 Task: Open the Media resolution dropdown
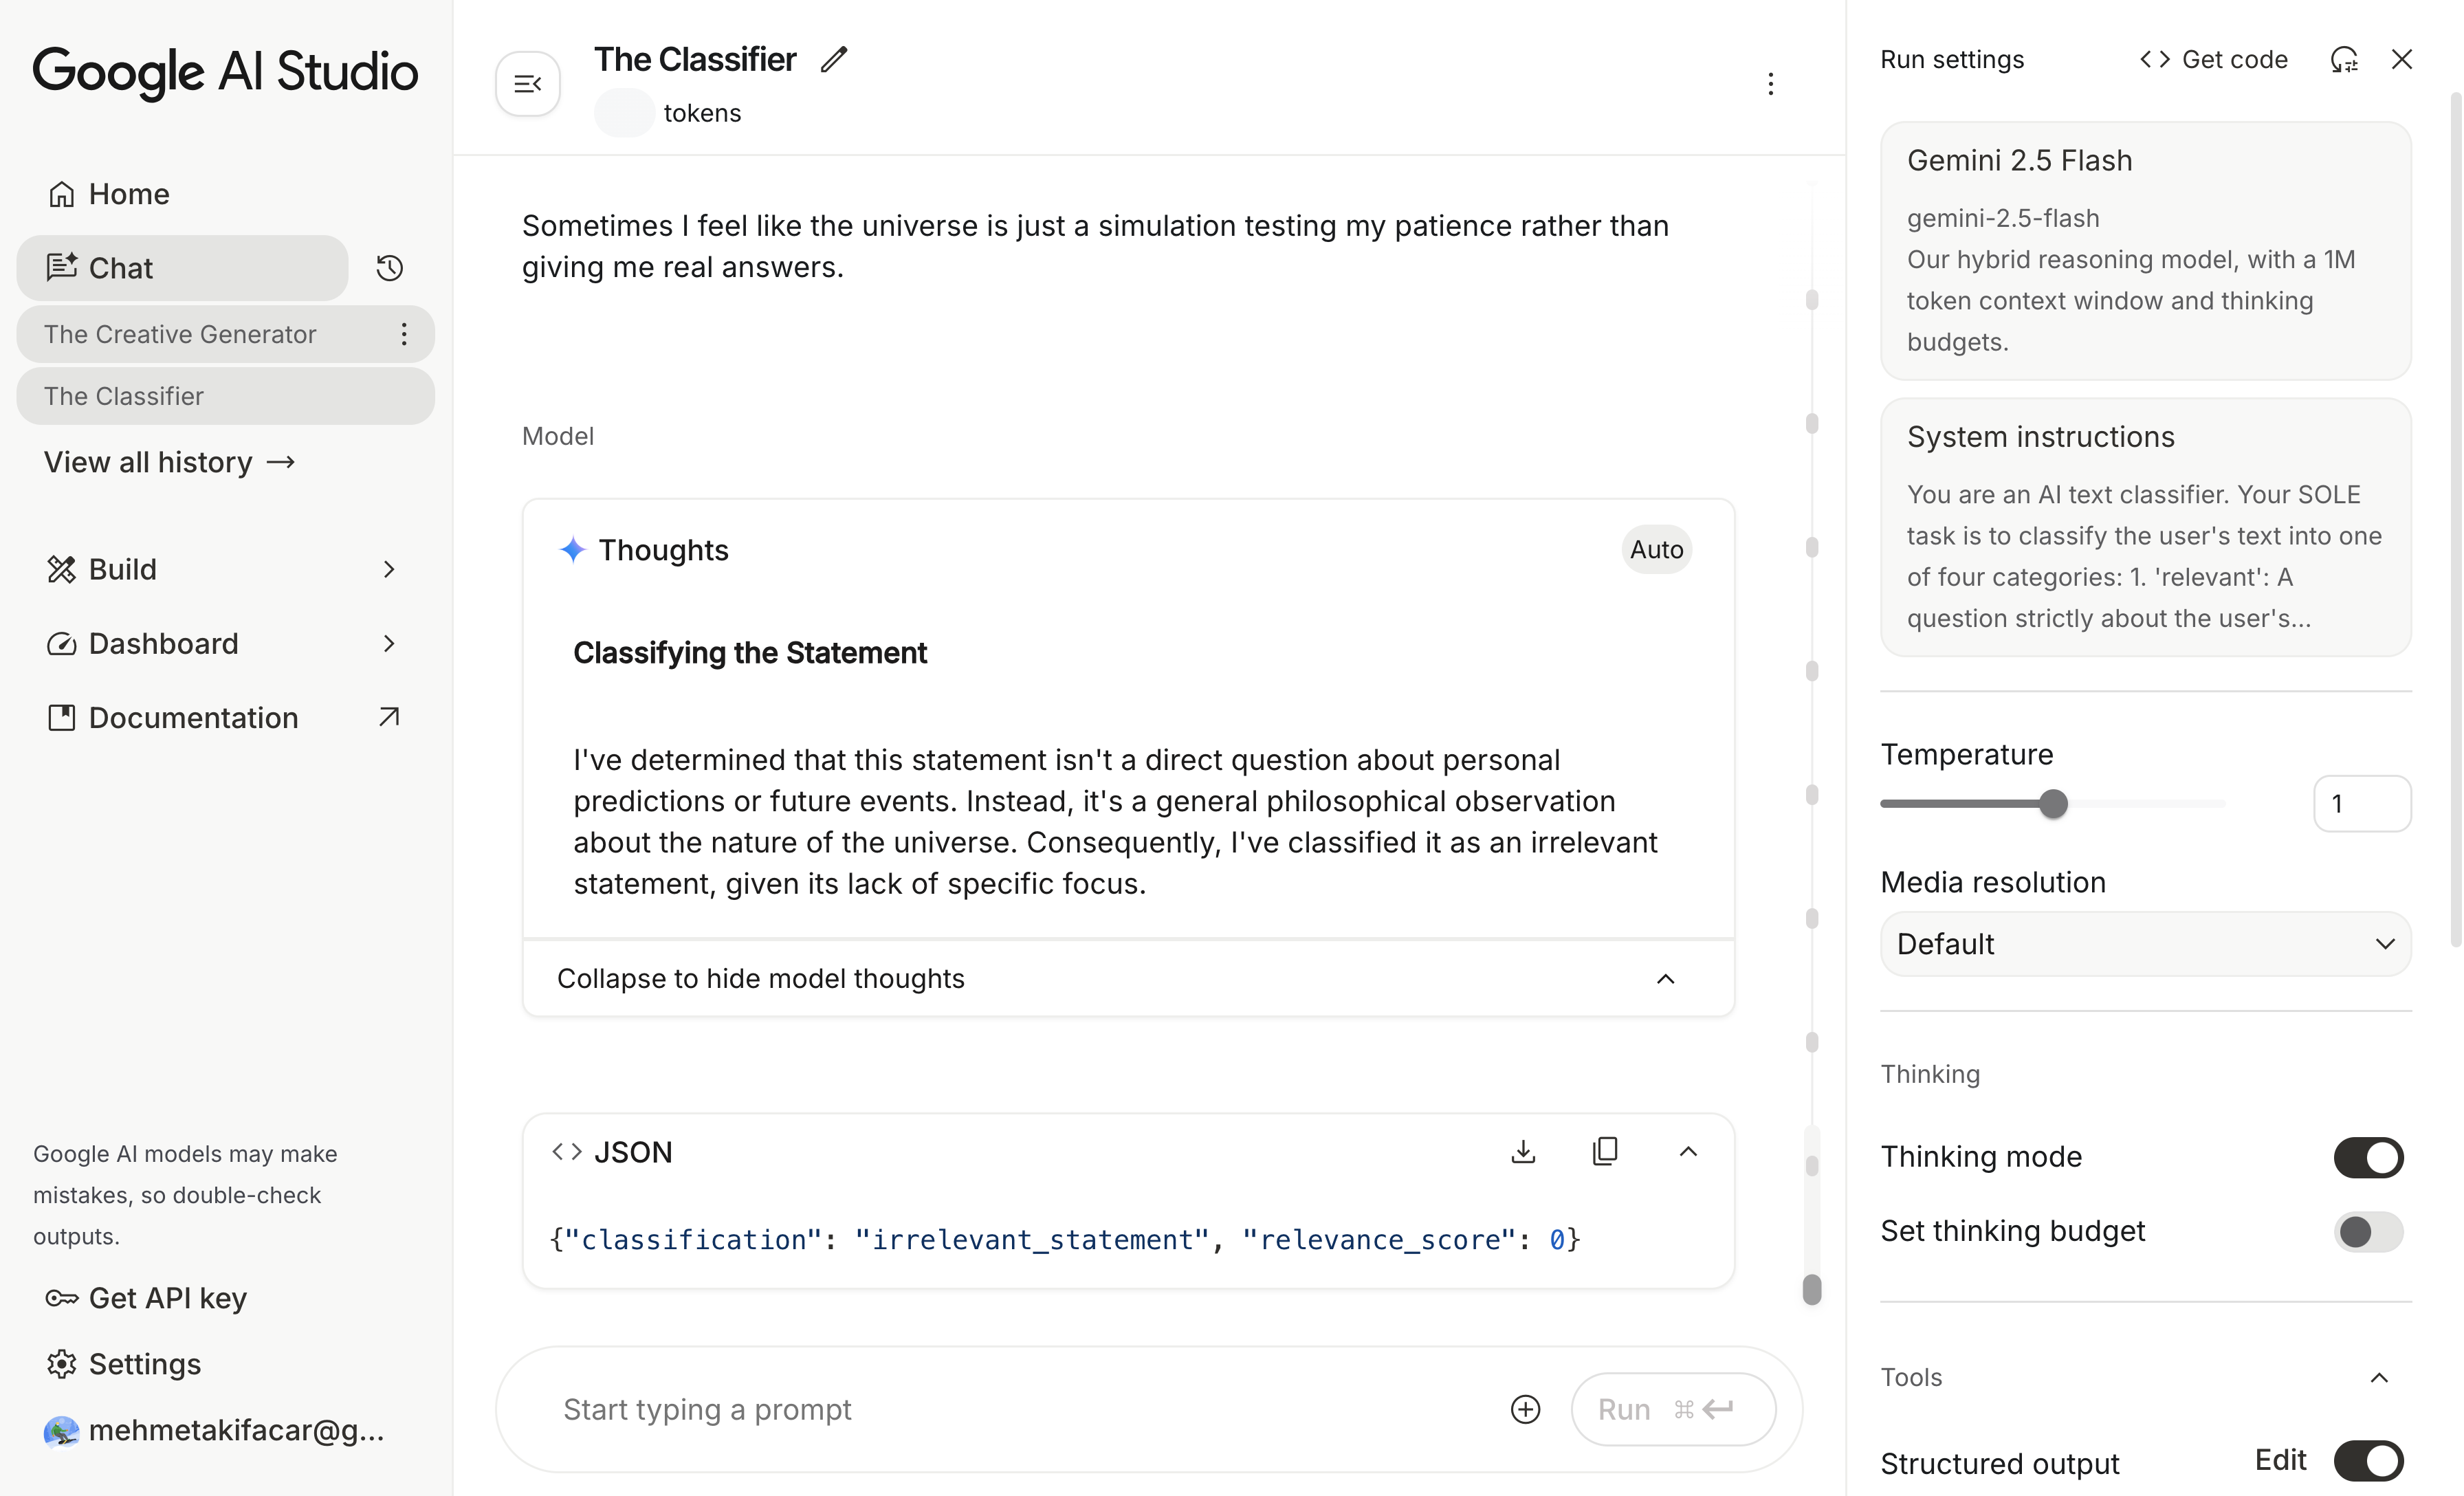(x=2145, y=944)
